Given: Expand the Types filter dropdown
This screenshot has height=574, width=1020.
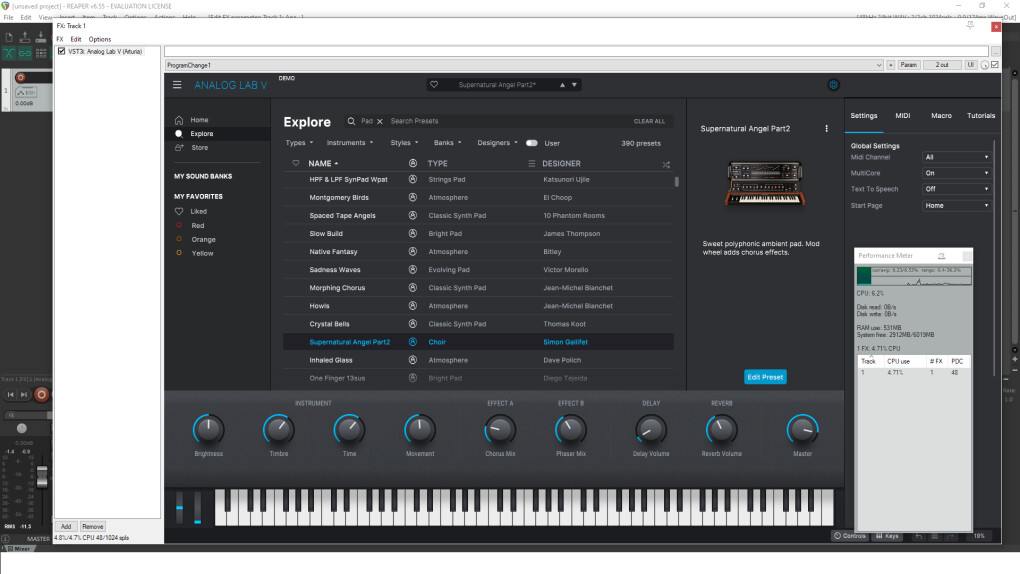Looking at the screenshot, I should [x=299, y=143].
